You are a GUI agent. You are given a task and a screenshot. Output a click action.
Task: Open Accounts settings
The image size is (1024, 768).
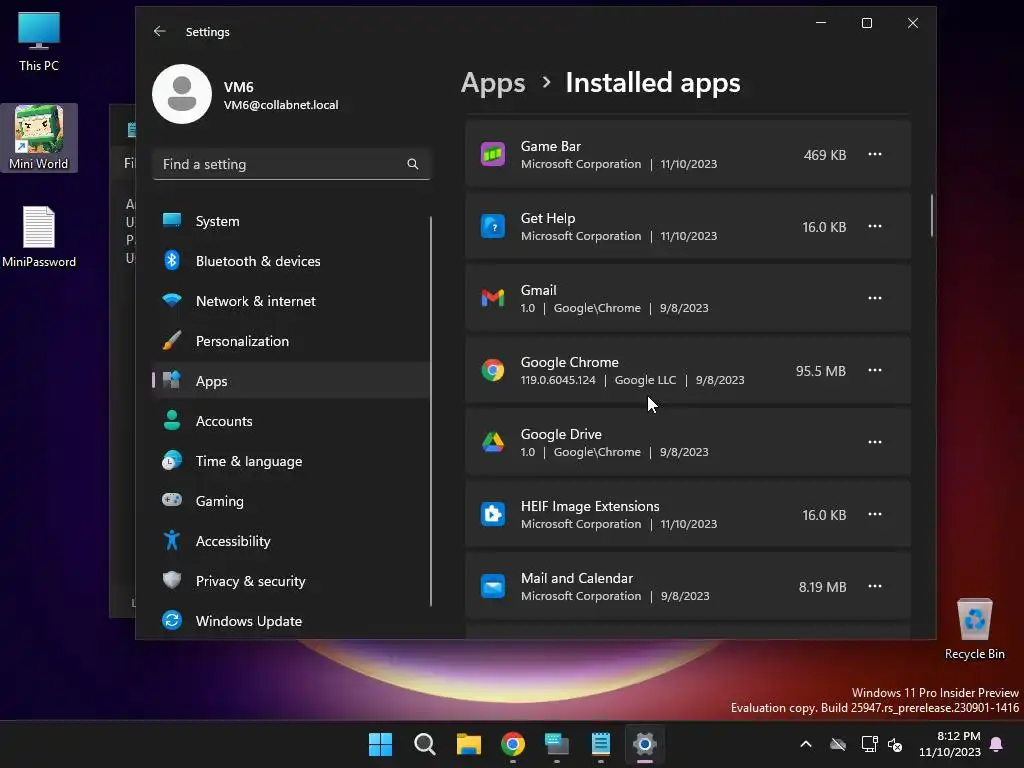[291, 421]
